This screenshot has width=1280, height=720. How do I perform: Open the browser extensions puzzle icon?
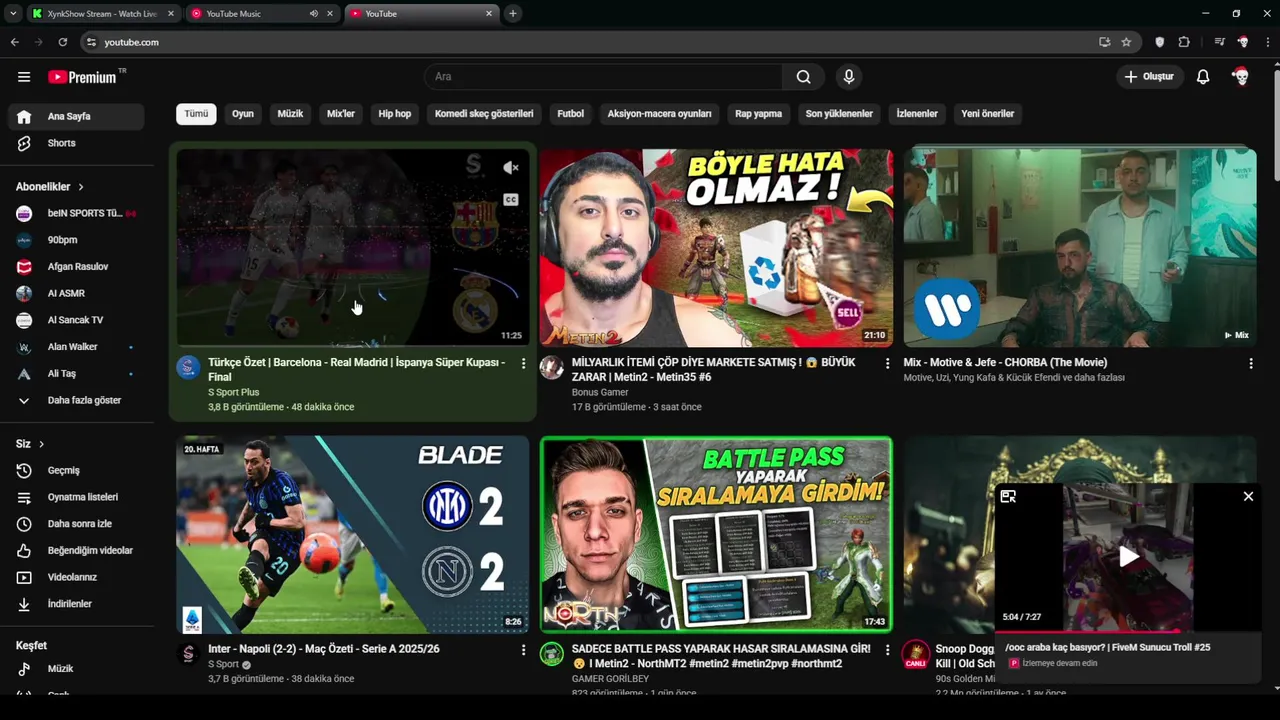click(1184, 42)
